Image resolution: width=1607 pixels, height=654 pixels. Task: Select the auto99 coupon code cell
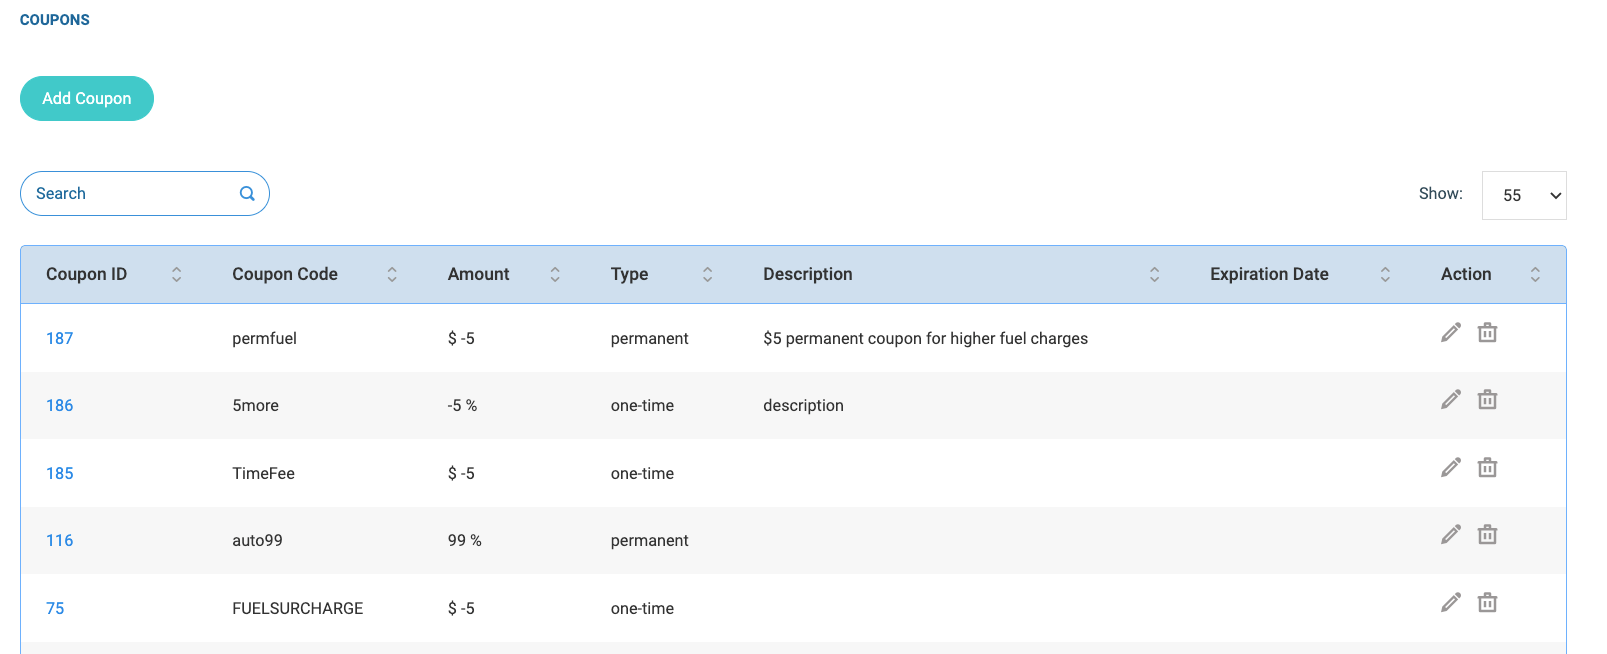tap(258, 541)
